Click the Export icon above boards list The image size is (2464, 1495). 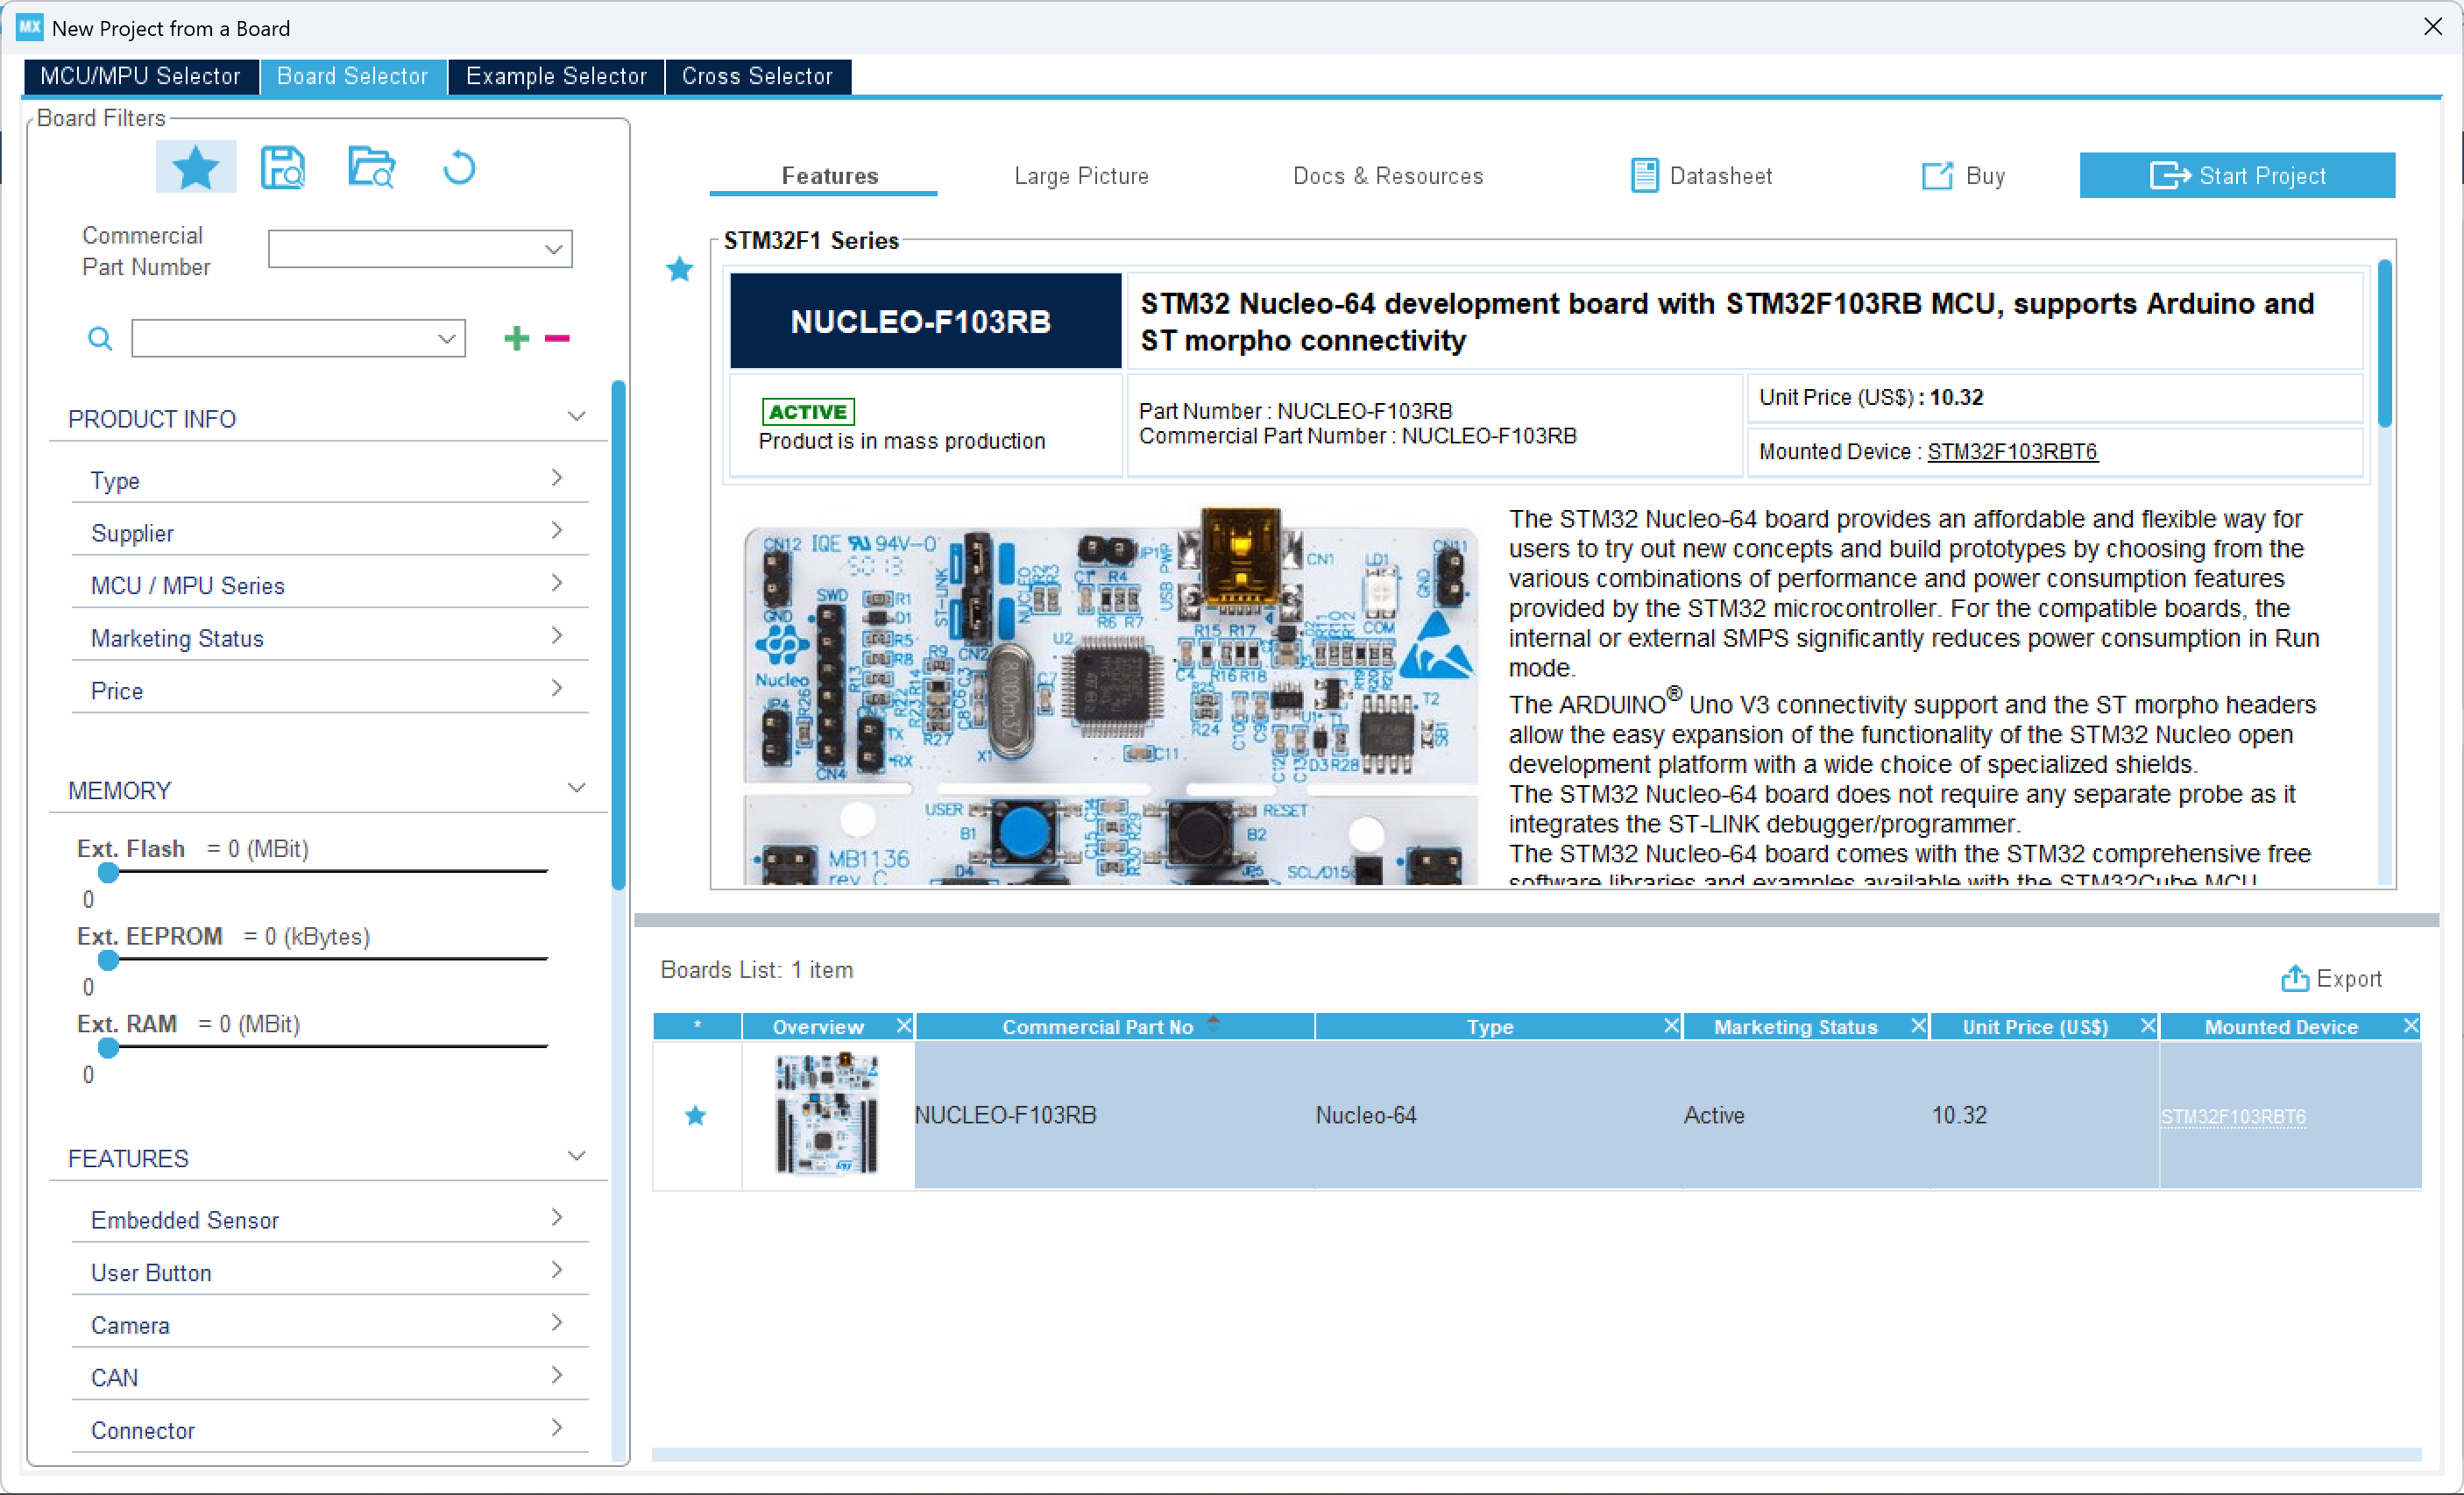coord(2294,978)
